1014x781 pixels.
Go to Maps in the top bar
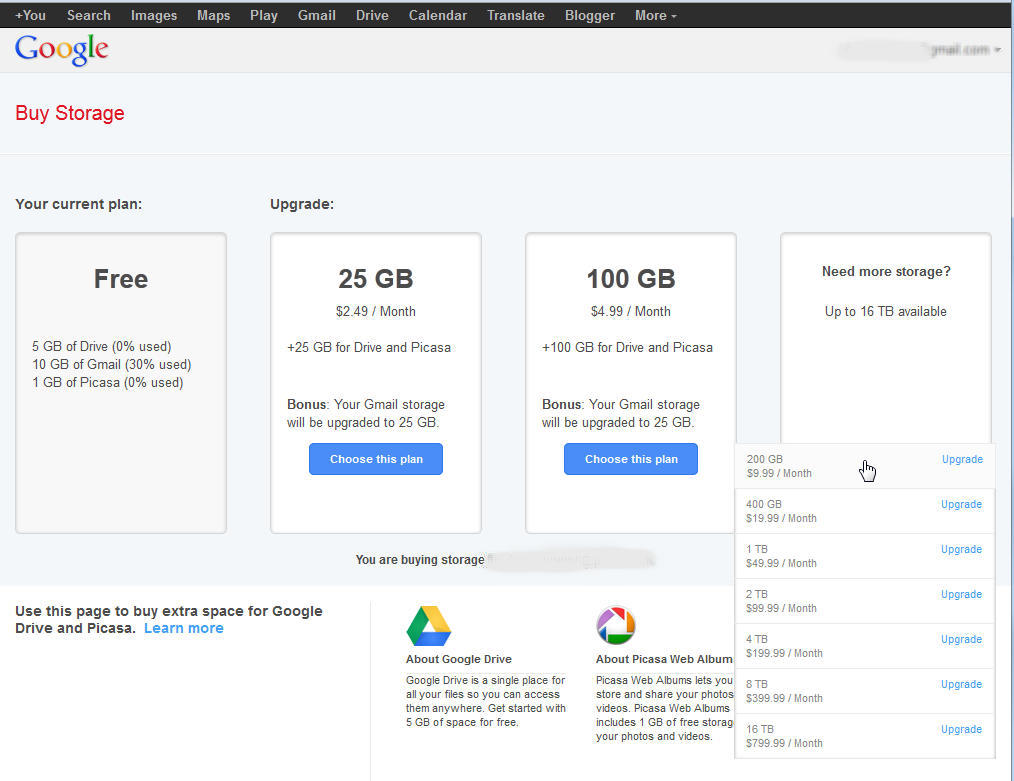click(x=213, y=15)
